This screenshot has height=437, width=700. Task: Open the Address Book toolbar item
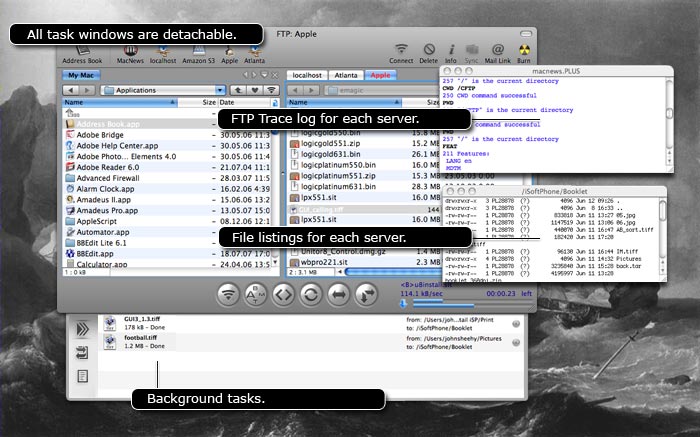tap(82, 55)
